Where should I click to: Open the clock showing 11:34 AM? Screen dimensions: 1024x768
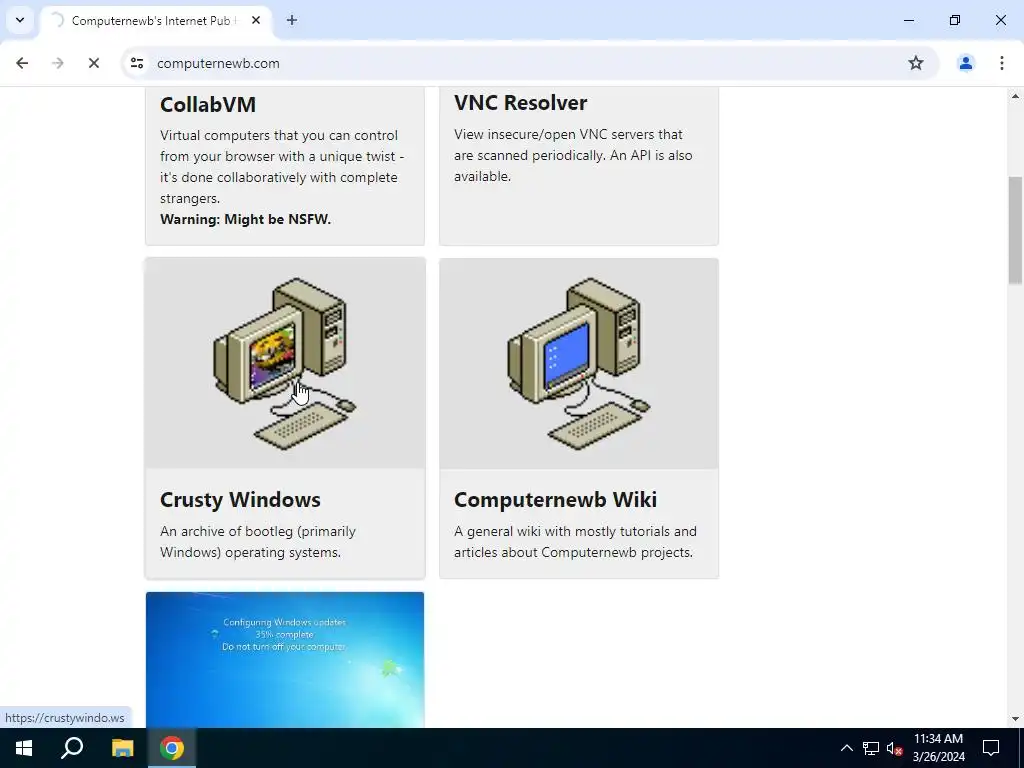[x=938, y=748]
